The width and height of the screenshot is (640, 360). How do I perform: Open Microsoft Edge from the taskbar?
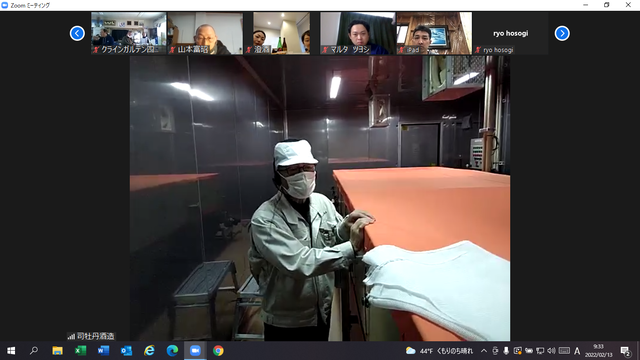172,351
